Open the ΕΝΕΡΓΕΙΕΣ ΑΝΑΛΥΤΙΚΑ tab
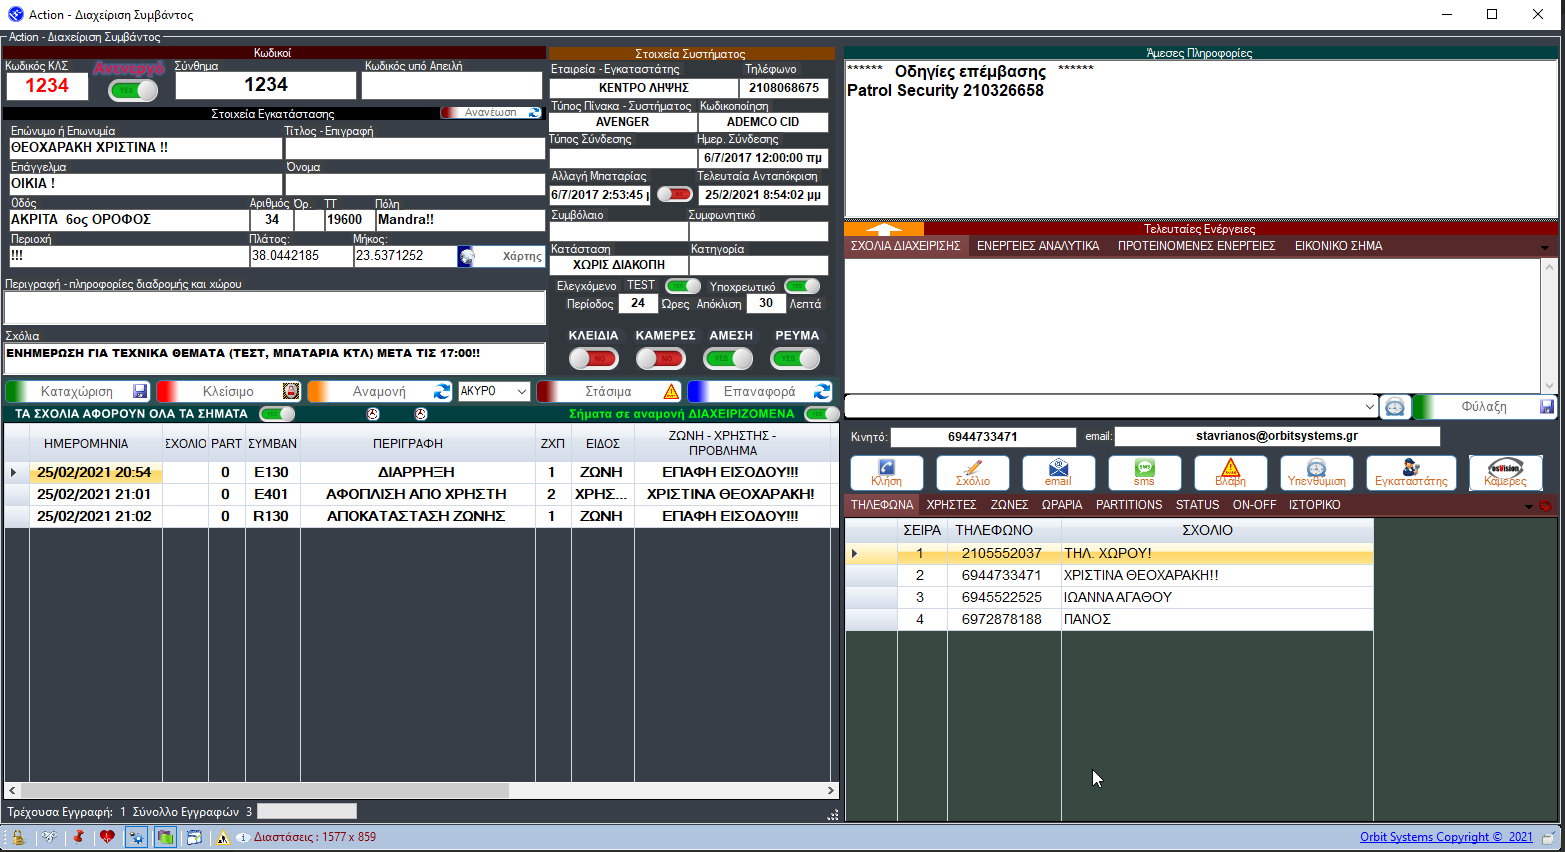Image resolution: width=1565 pixels, height=852 pixels. pyautogui.click(x=1038, y=246)
